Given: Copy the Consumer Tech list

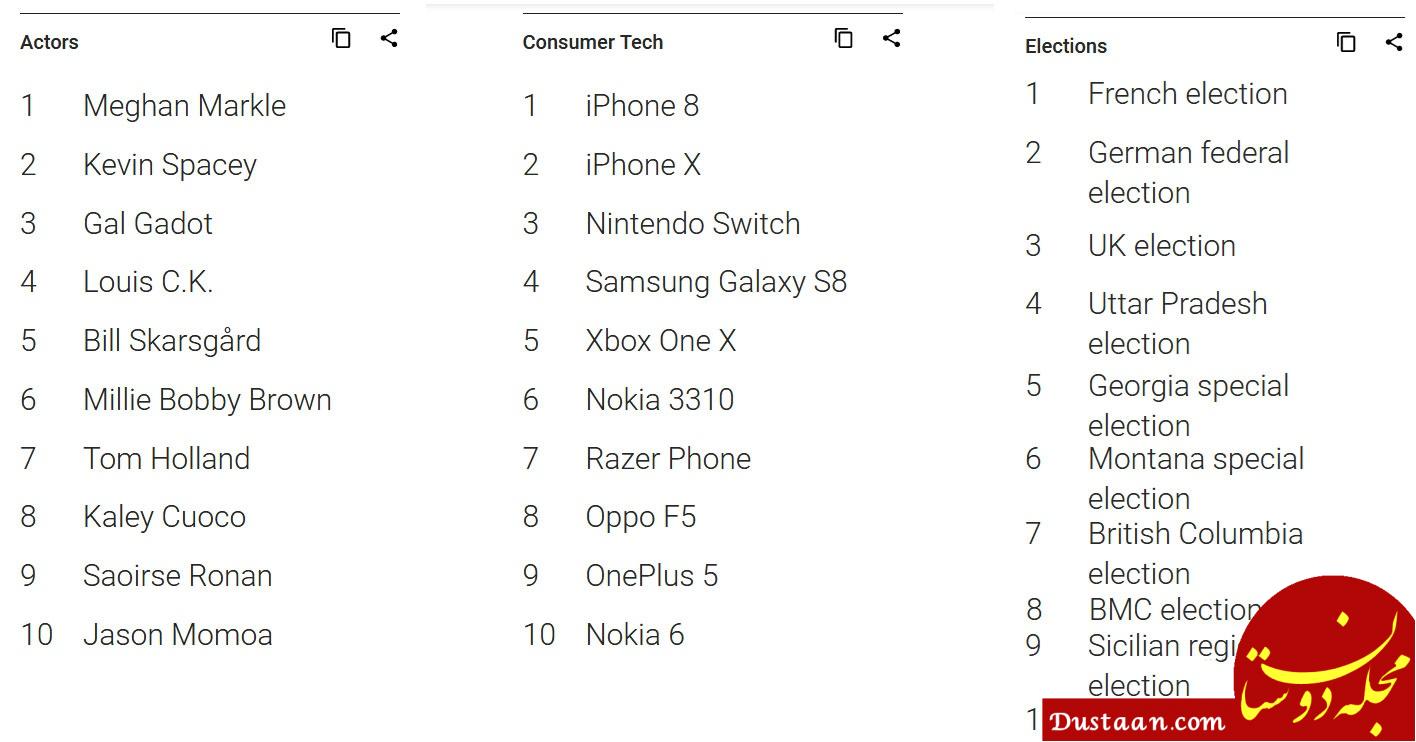Looking at the screenshot, I should tap(844, 39).
